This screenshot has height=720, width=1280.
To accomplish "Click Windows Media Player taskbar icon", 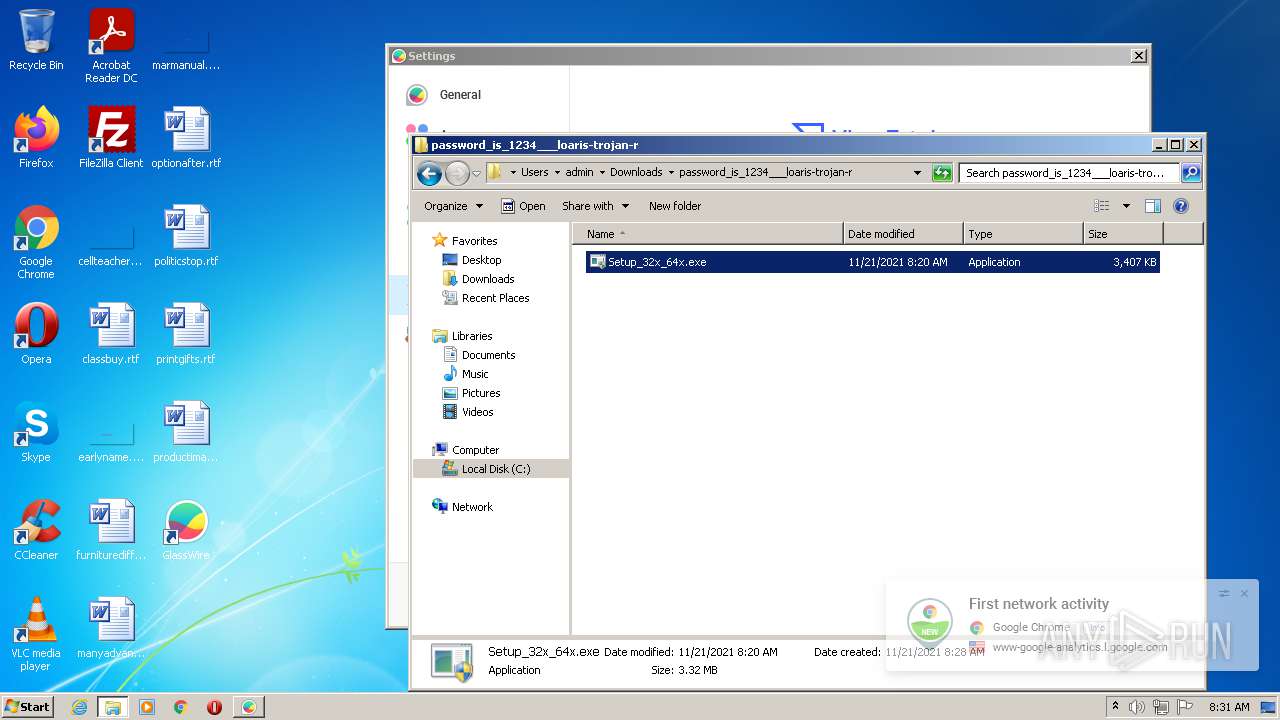I will (x=147, y=707).
